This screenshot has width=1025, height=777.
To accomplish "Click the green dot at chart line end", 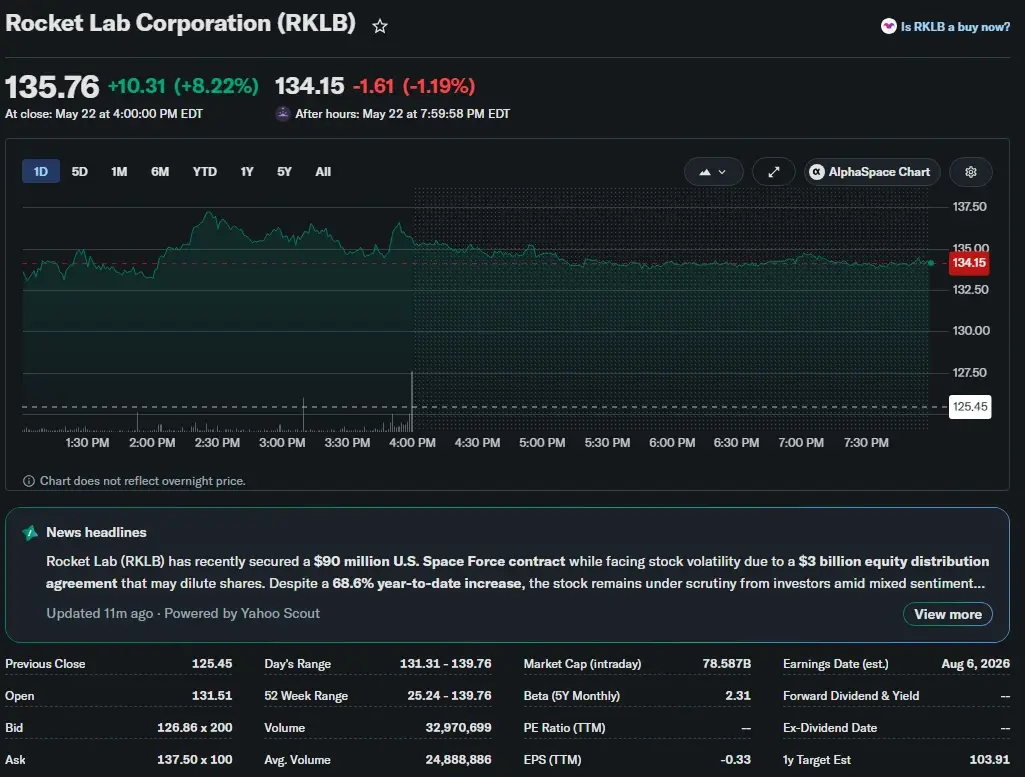I will point(931,263).
